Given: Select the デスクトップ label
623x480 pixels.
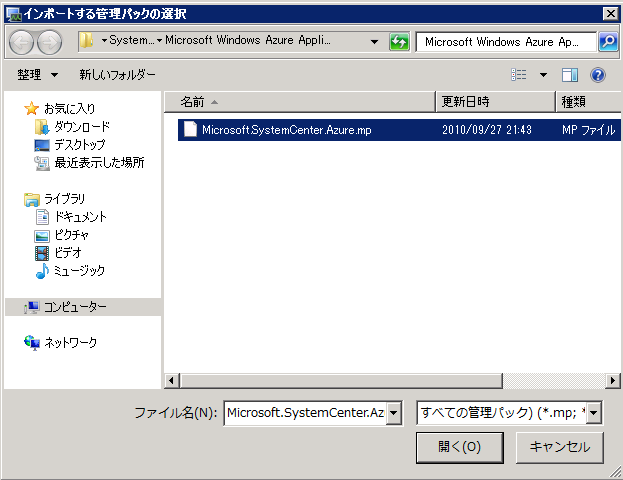Looking at the screenshot, I should (x=80, y=145).
